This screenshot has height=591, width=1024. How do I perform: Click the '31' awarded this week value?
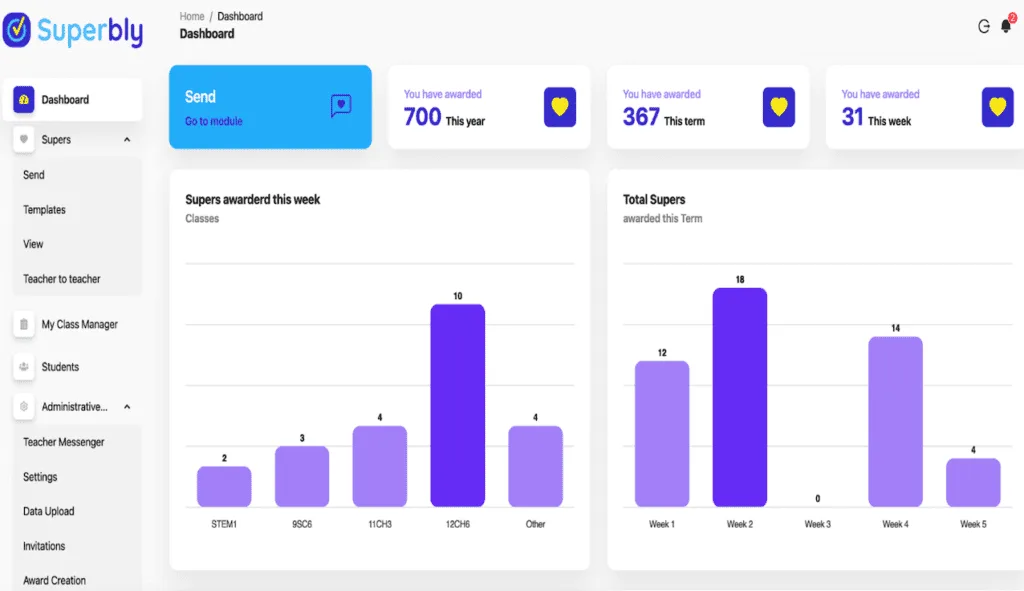(852, 117)
